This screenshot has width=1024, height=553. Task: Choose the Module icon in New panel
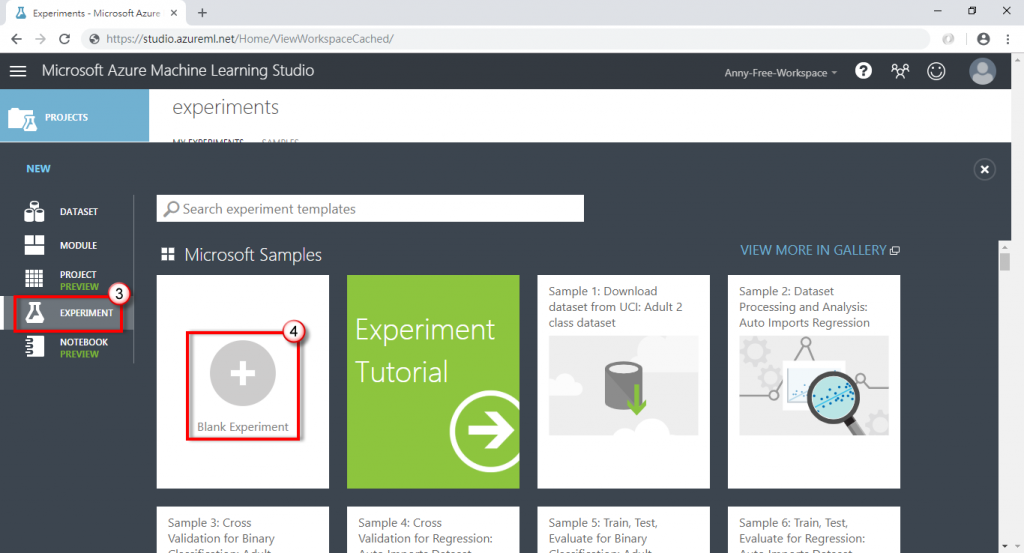click(x=34, y=245)
